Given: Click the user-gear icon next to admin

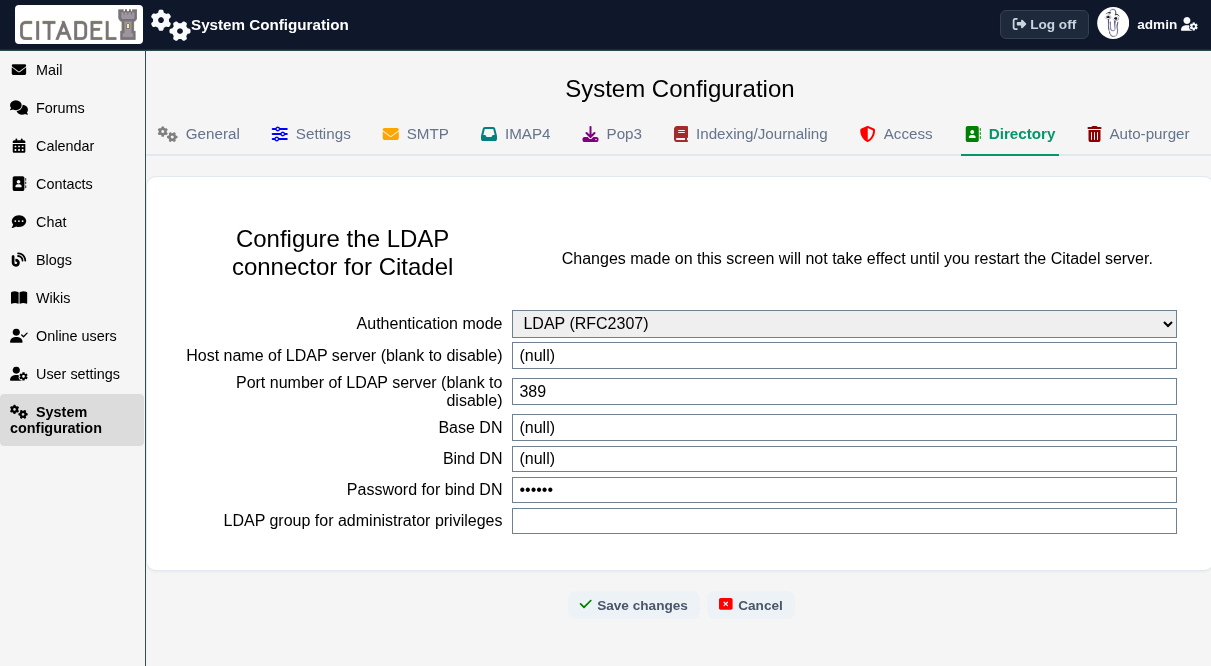Looking at the screenshot, I should pyautogui.click(x=1189, y=25).
